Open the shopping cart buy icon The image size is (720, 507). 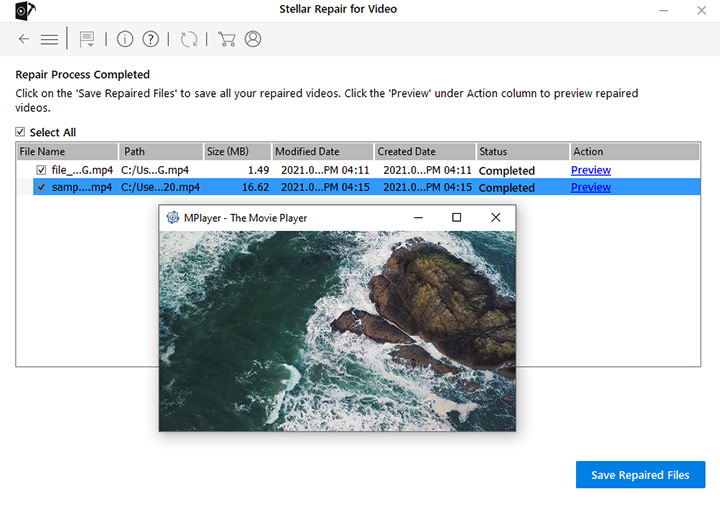[x=227, y=39]
